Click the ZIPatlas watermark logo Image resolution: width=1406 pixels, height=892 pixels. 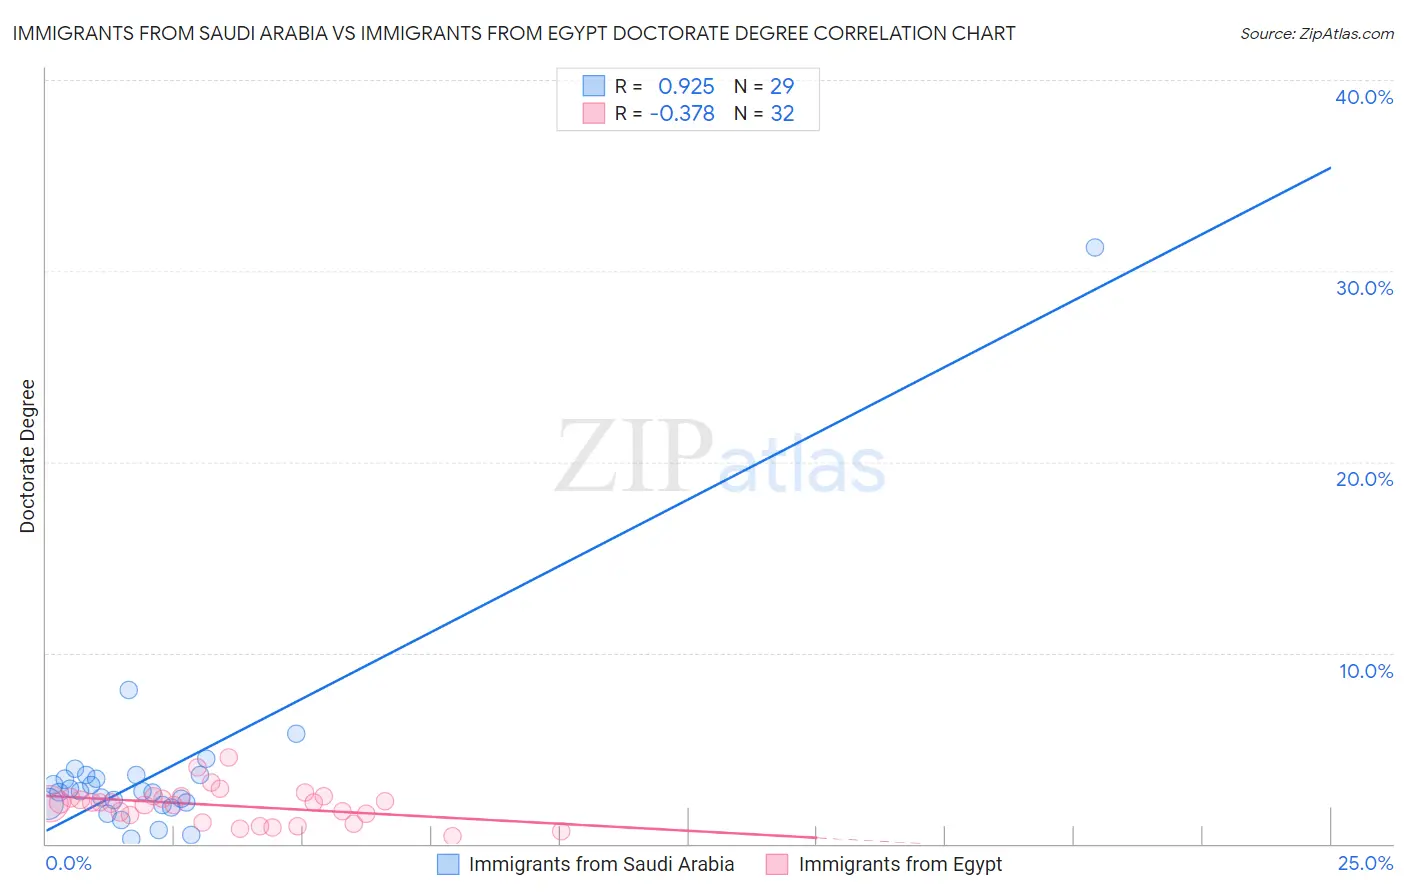[x=720, y=458]
